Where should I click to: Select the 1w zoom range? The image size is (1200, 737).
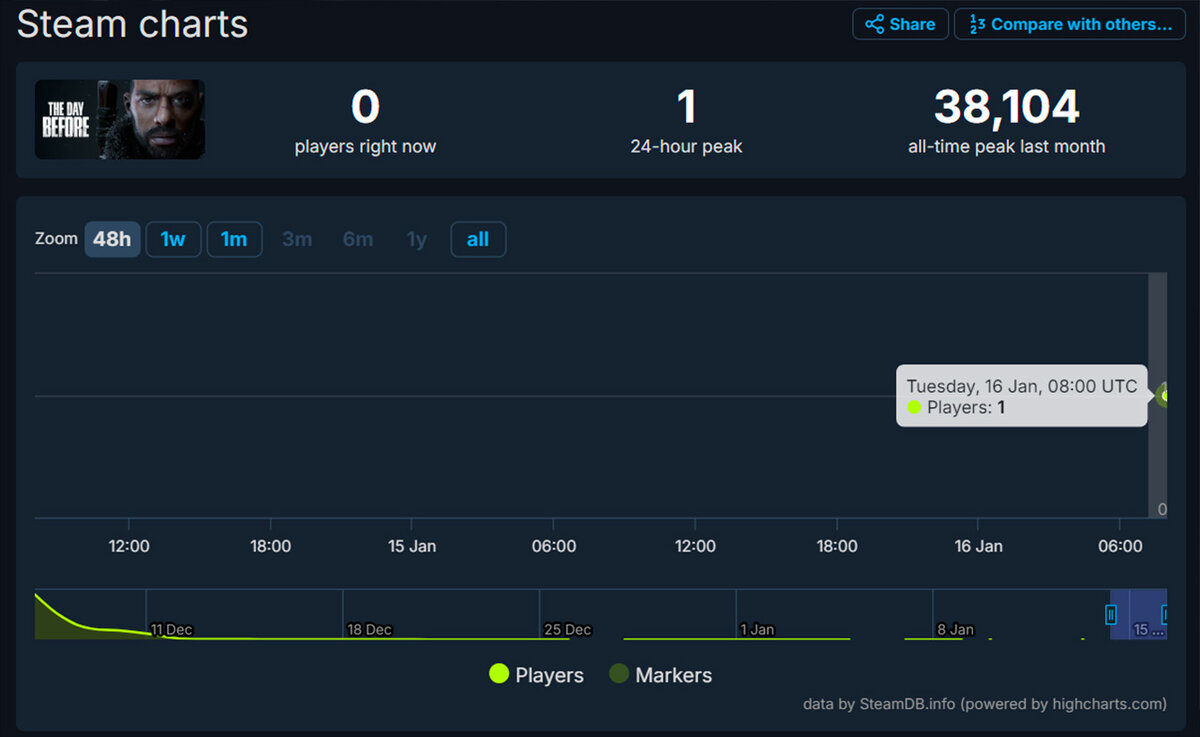173,240
